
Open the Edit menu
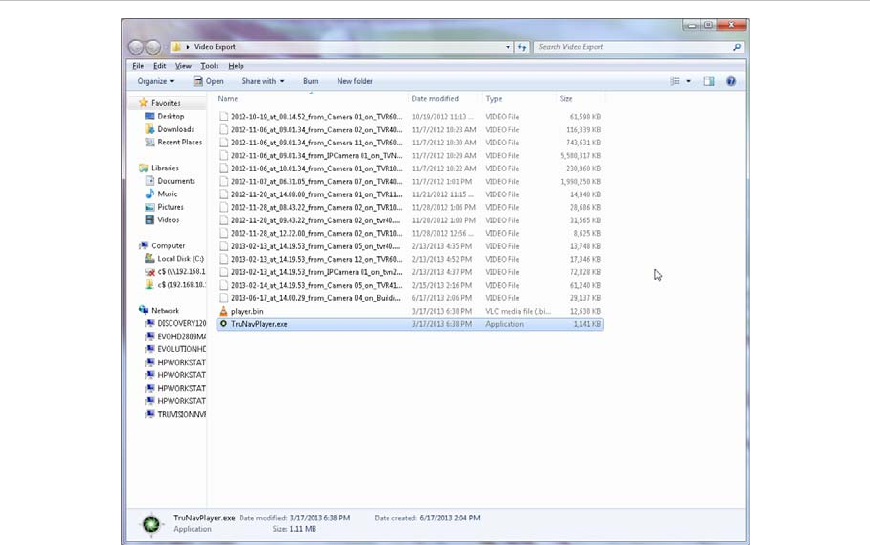coord(160,65)
